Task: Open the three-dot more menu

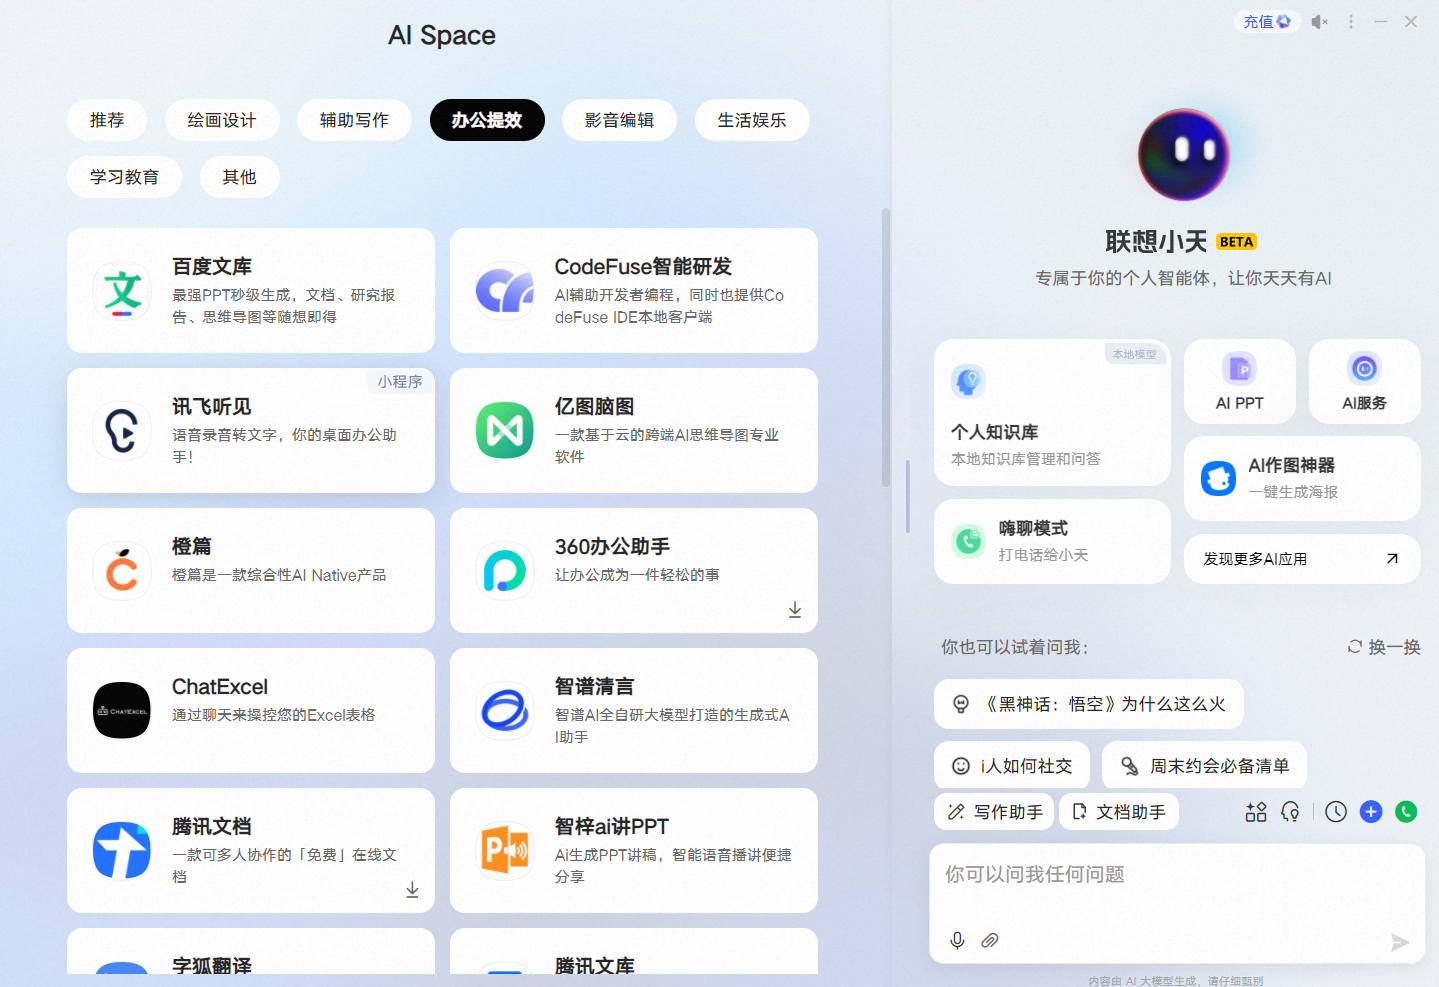Action: (1351, 22)
